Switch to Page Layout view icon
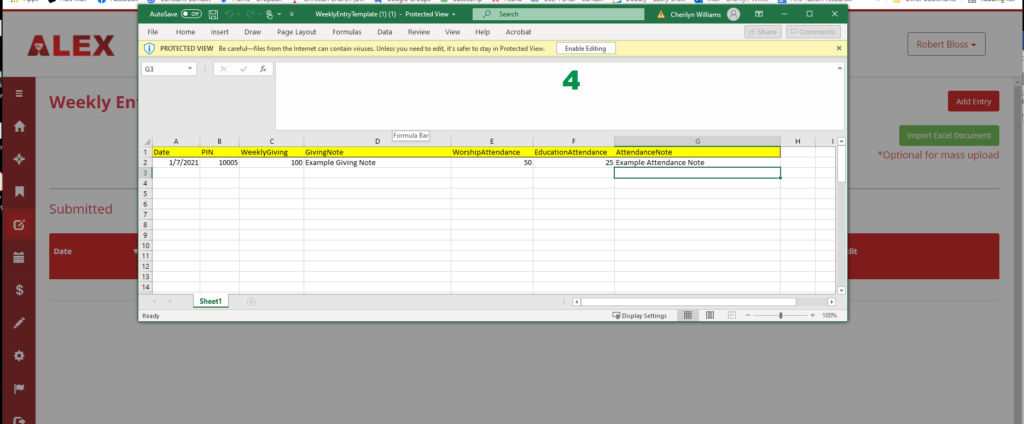Viewport: 1024px width, 424px height. pos(710,316)
